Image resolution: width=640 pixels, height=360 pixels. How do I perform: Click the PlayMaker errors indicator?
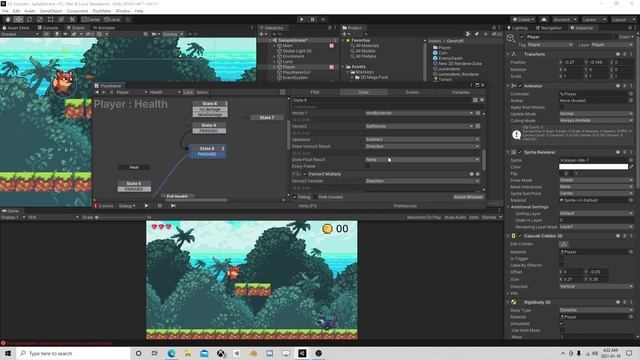tap(104, 206)
